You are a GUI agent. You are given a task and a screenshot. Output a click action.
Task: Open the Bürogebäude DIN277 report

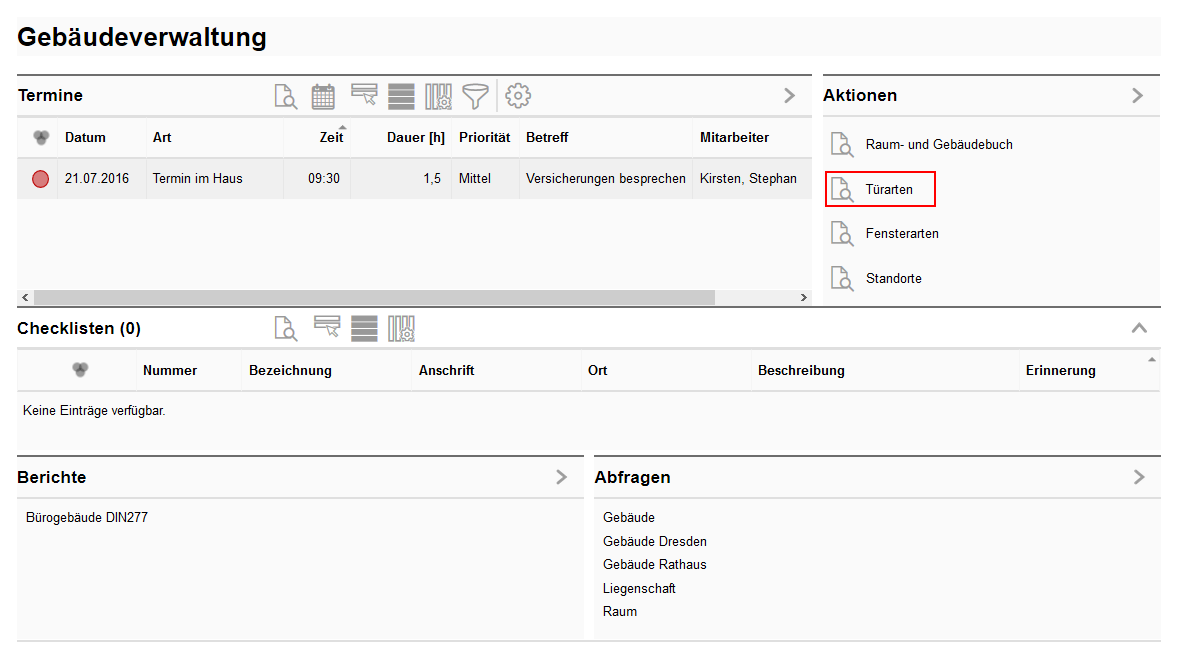click(87, 517)
